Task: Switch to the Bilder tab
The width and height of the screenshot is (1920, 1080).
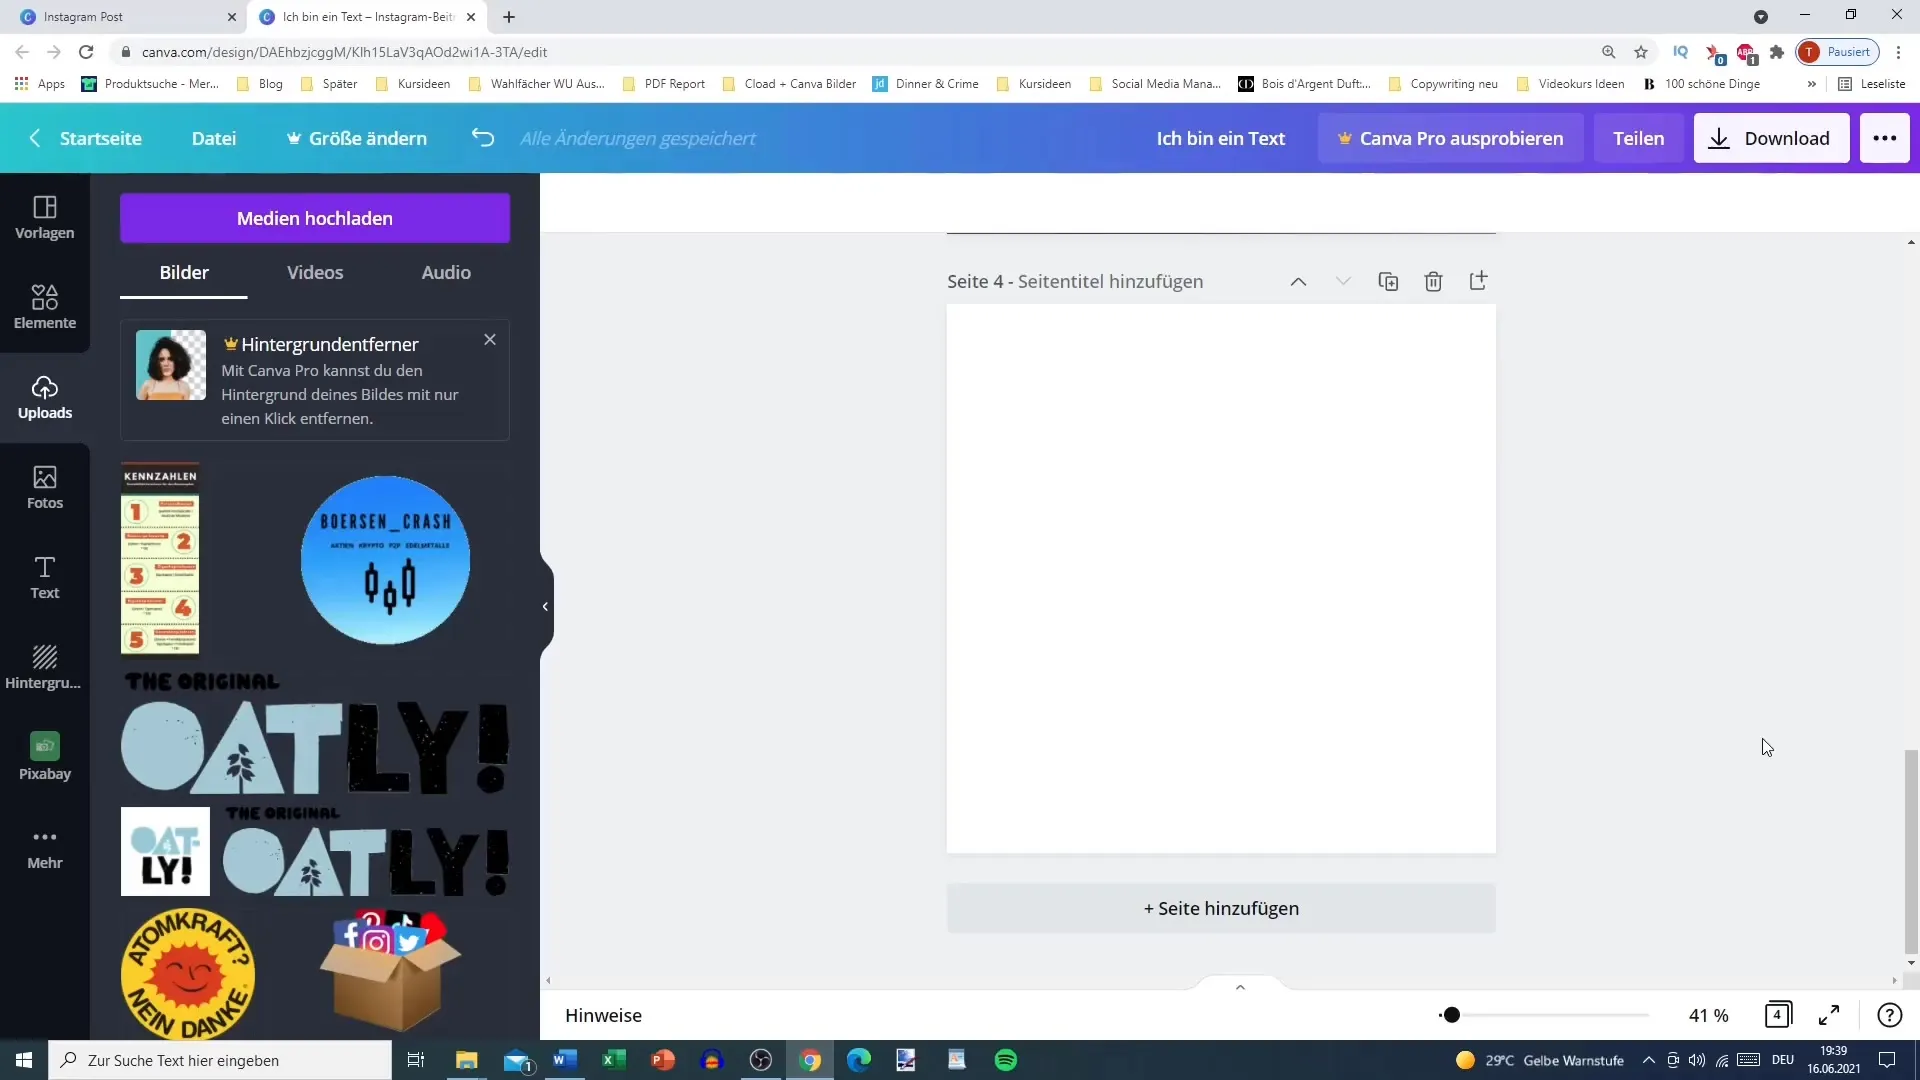Action: point(185,272)
